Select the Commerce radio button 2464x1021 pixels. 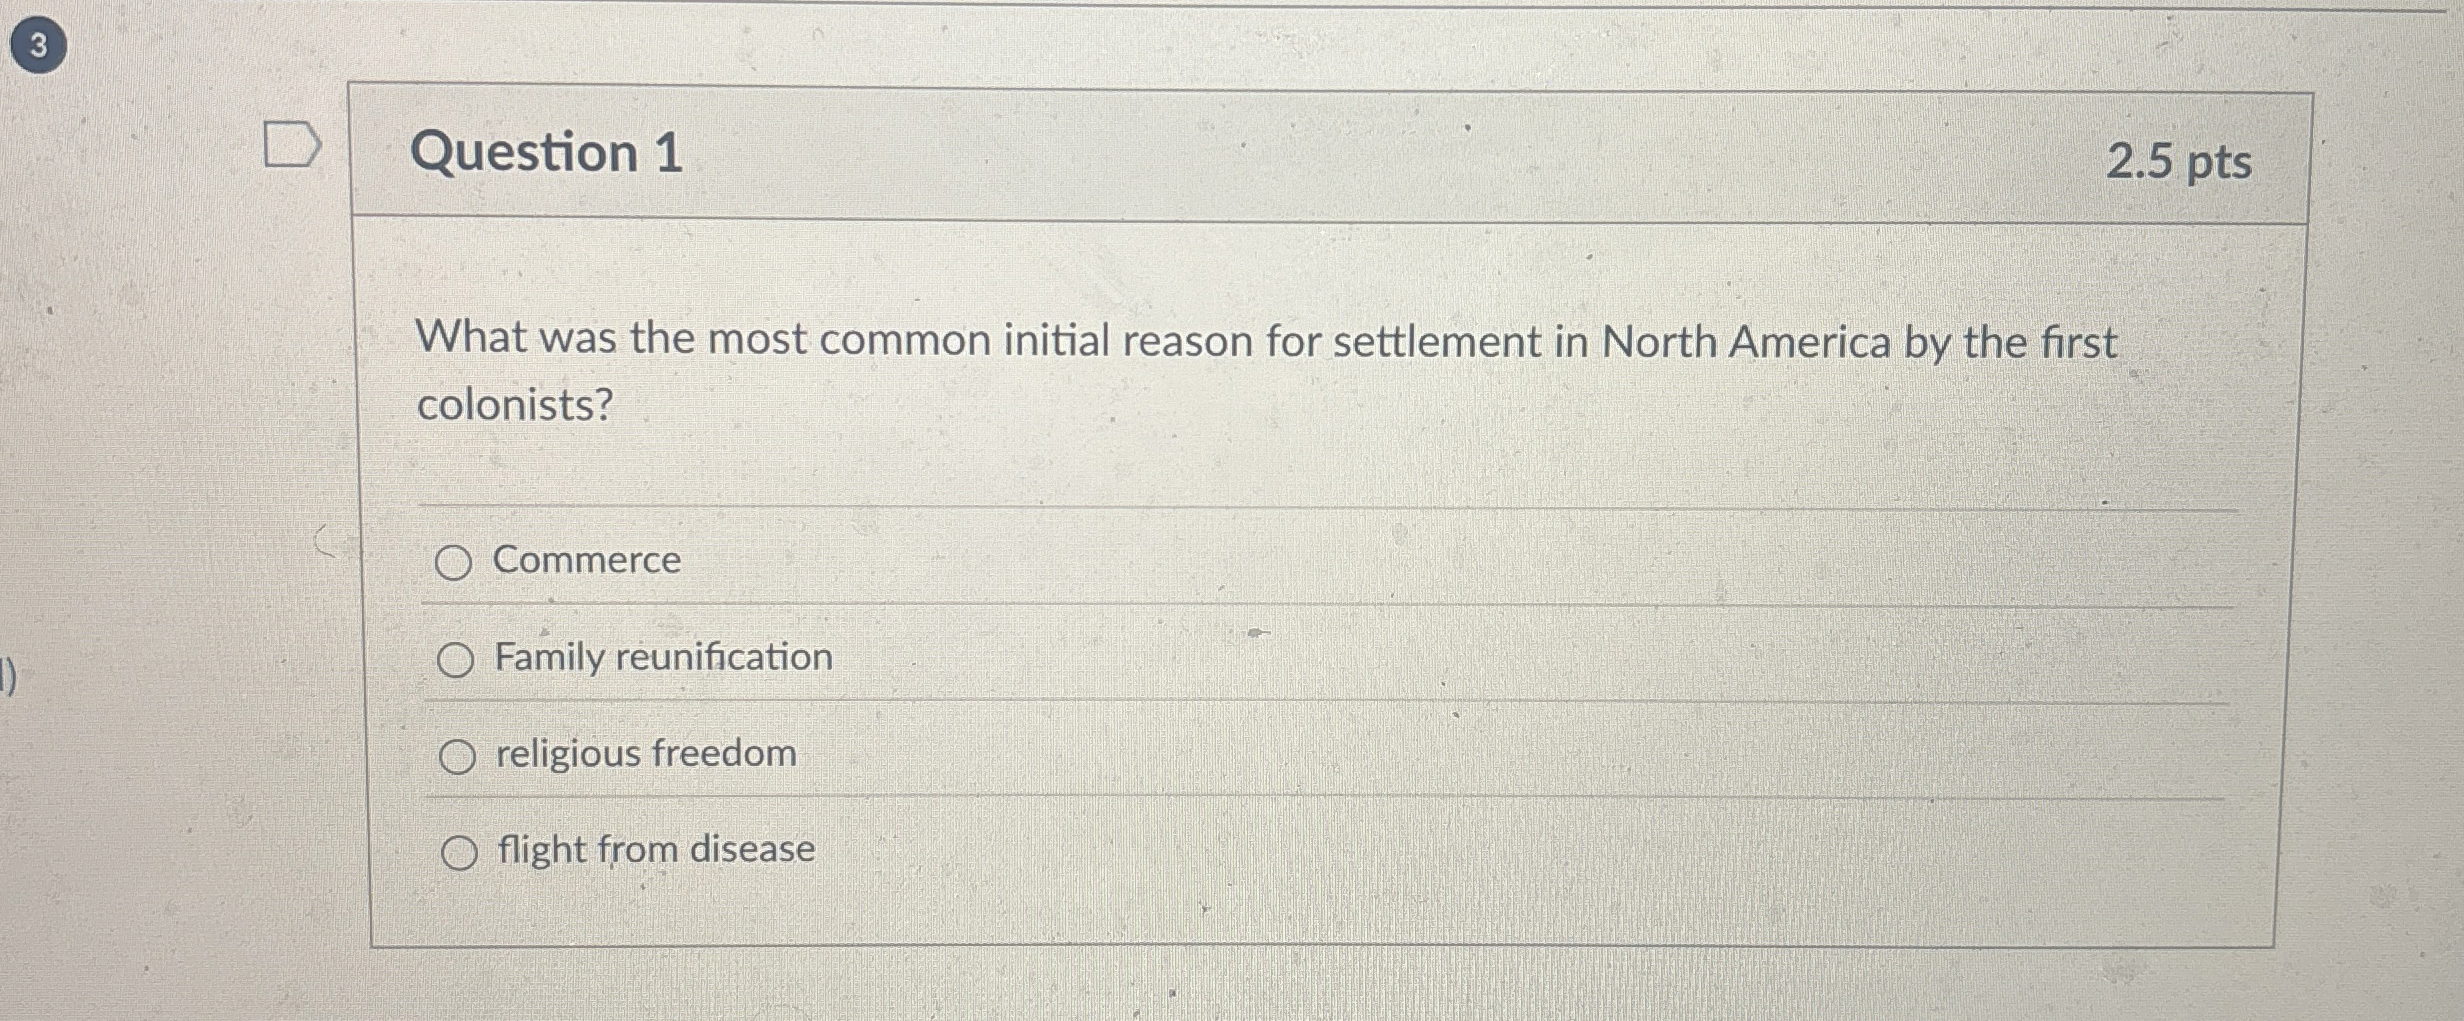pos(458,562)
